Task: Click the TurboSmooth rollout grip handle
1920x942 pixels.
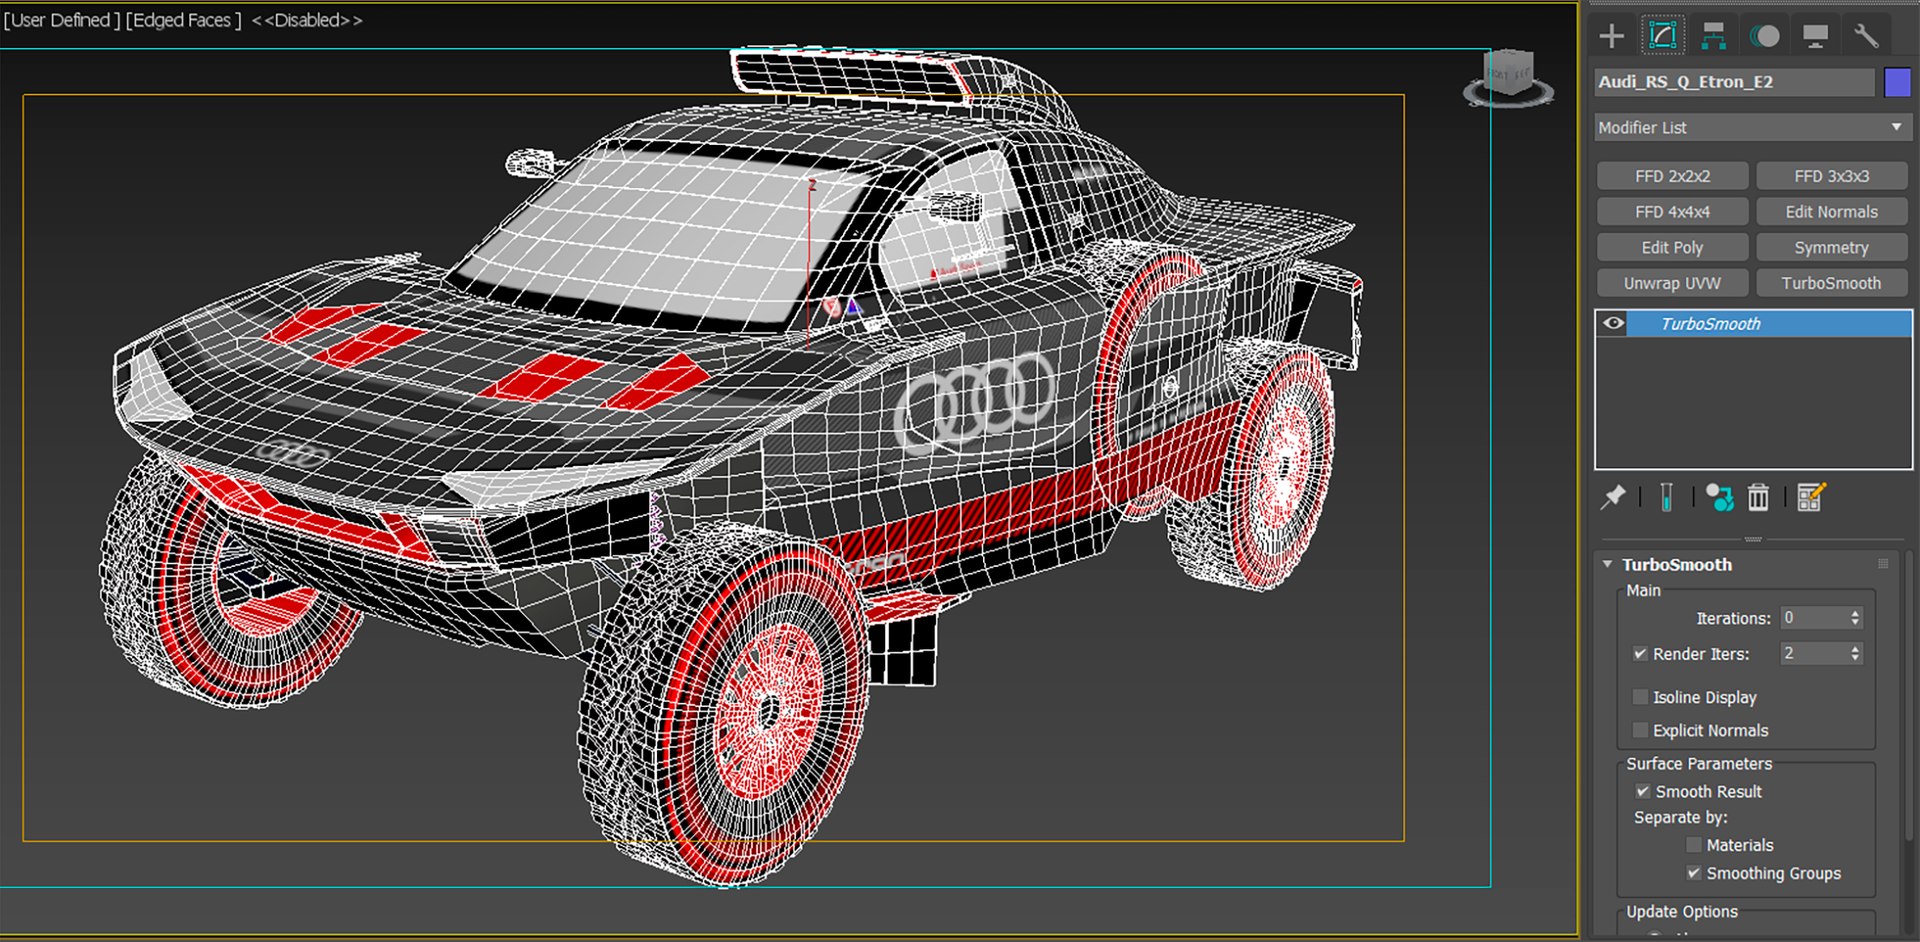Action: coord(1883,564)
